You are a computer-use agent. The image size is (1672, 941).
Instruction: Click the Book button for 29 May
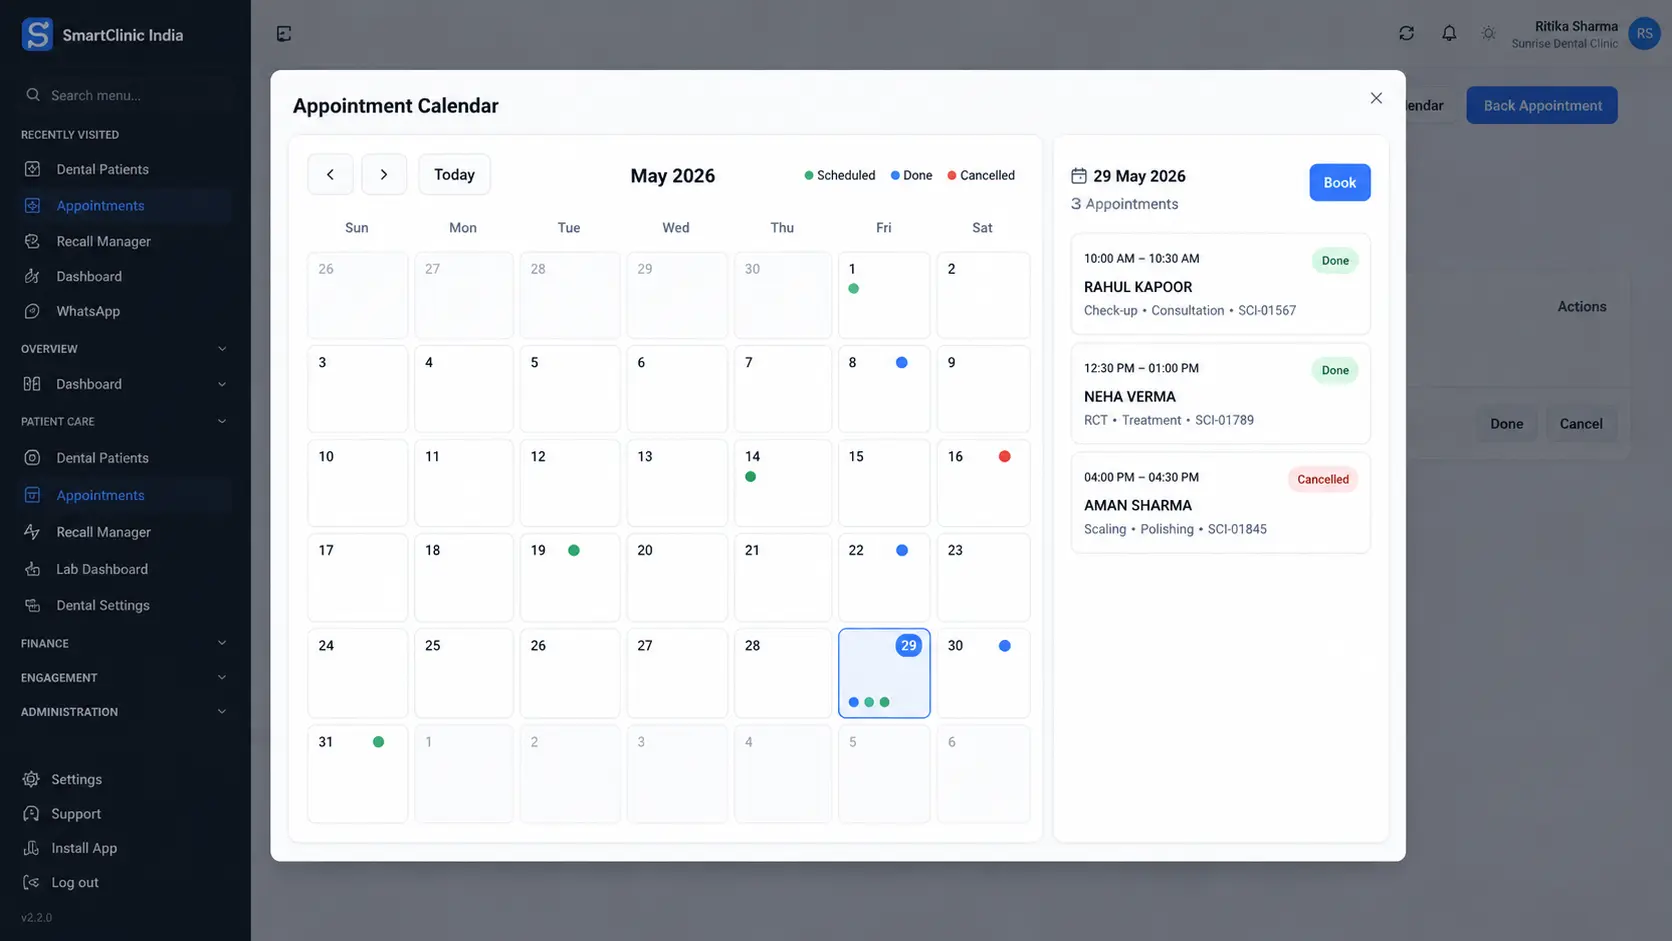tap(1340, 183)
